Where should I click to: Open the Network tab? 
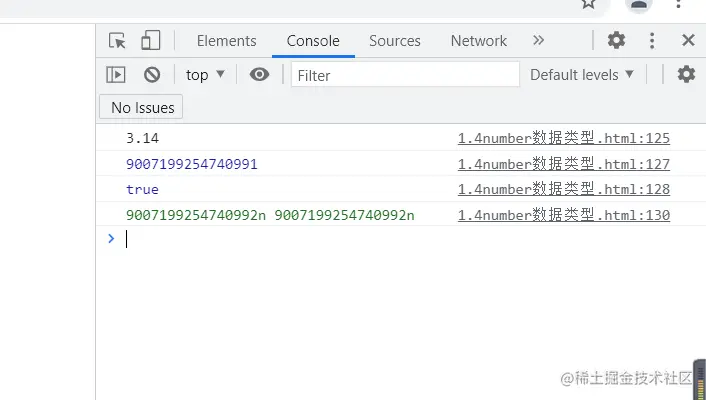point(479,41)
